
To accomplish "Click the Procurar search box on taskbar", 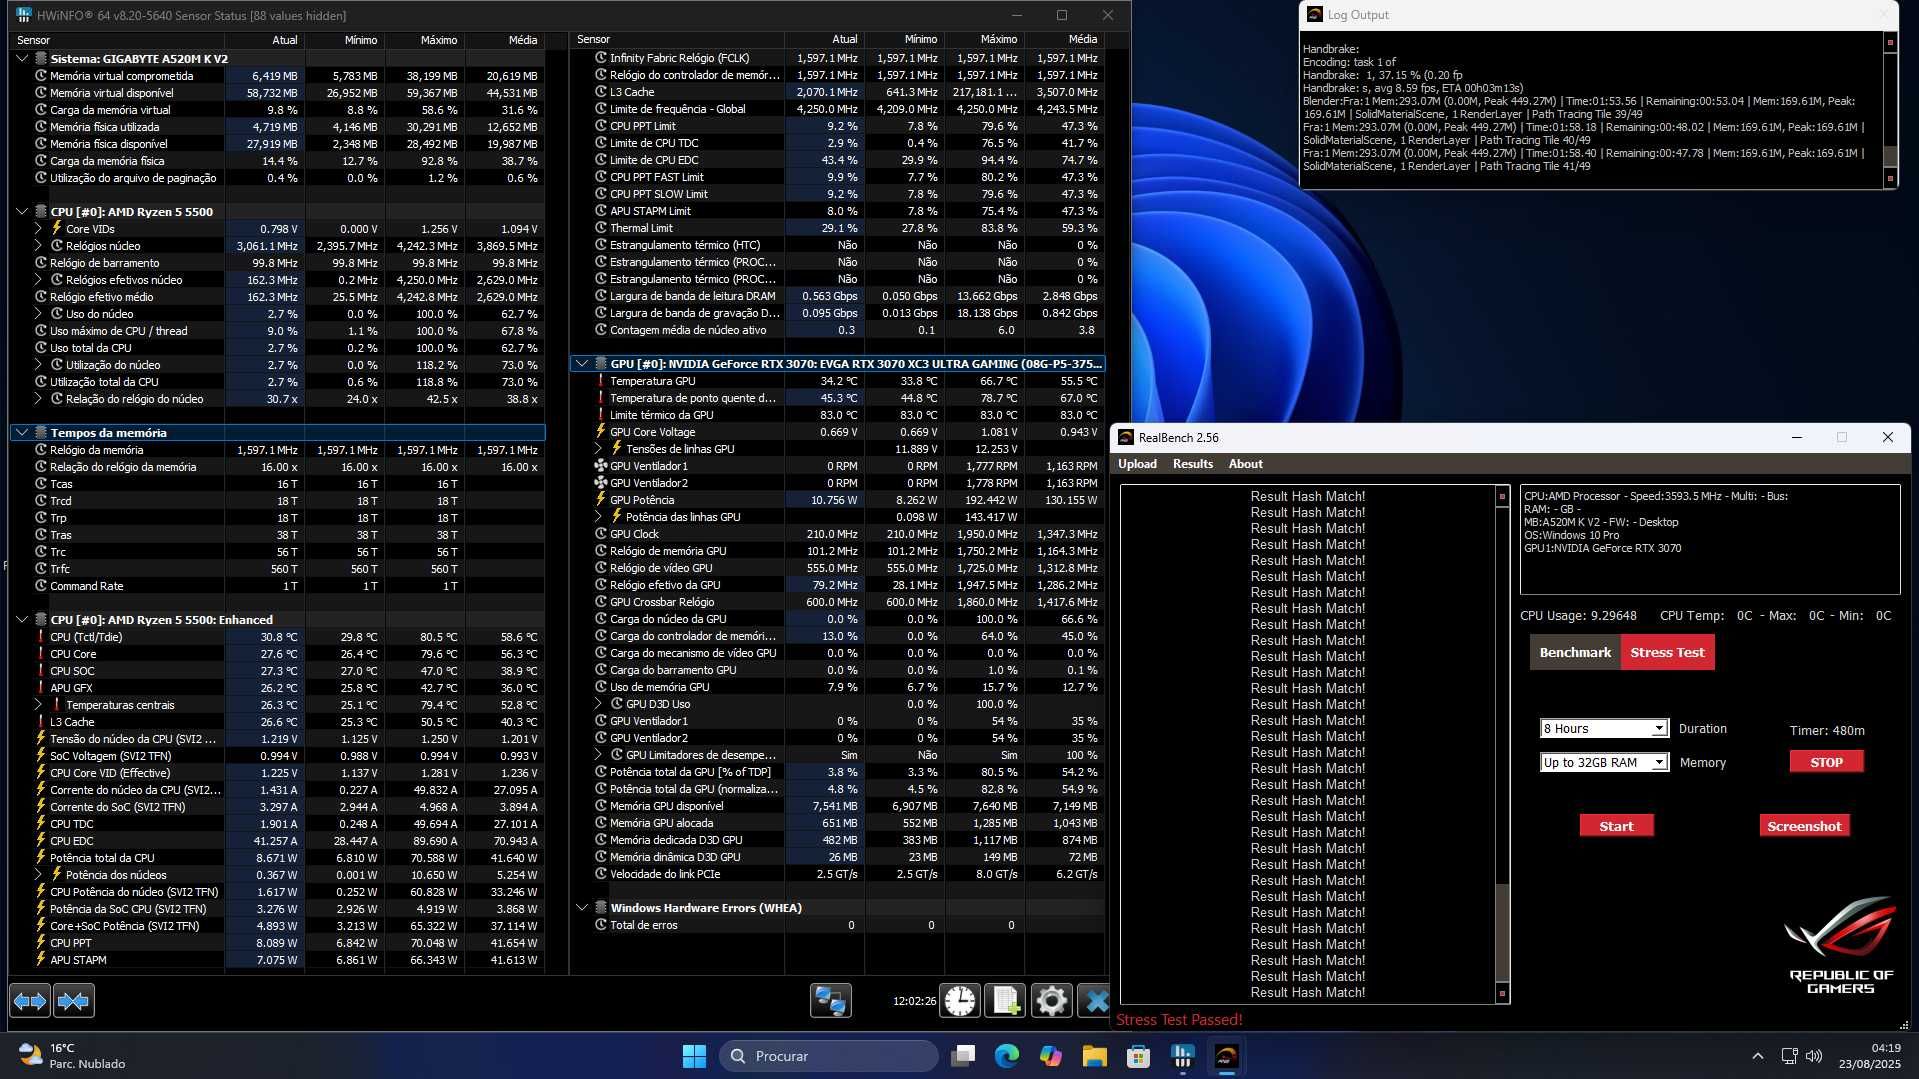I will [829, 1056].
